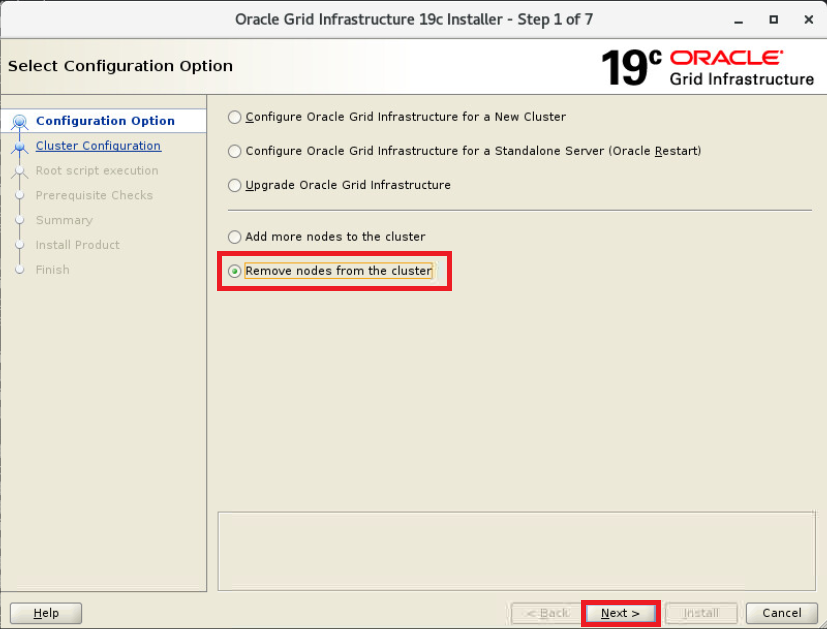Viewport: 827px width, 629px height.
Task: Click inside the empty message area box
Action: [516, 551]
